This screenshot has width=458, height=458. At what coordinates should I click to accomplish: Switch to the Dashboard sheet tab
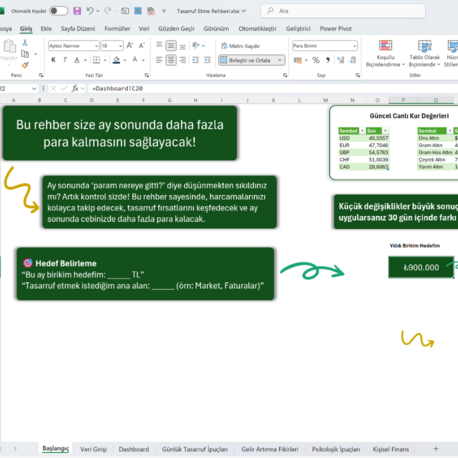[x=134, y=449]
